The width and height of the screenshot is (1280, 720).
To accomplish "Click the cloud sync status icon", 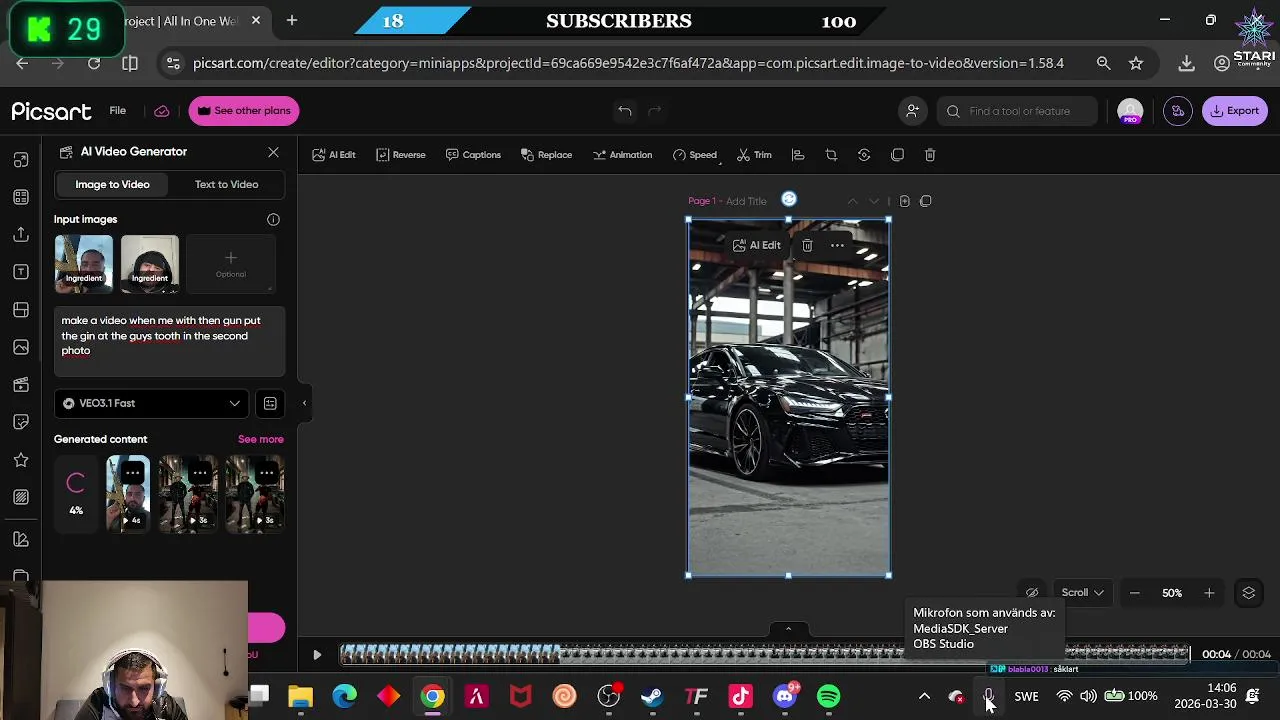I will point(162,111).
